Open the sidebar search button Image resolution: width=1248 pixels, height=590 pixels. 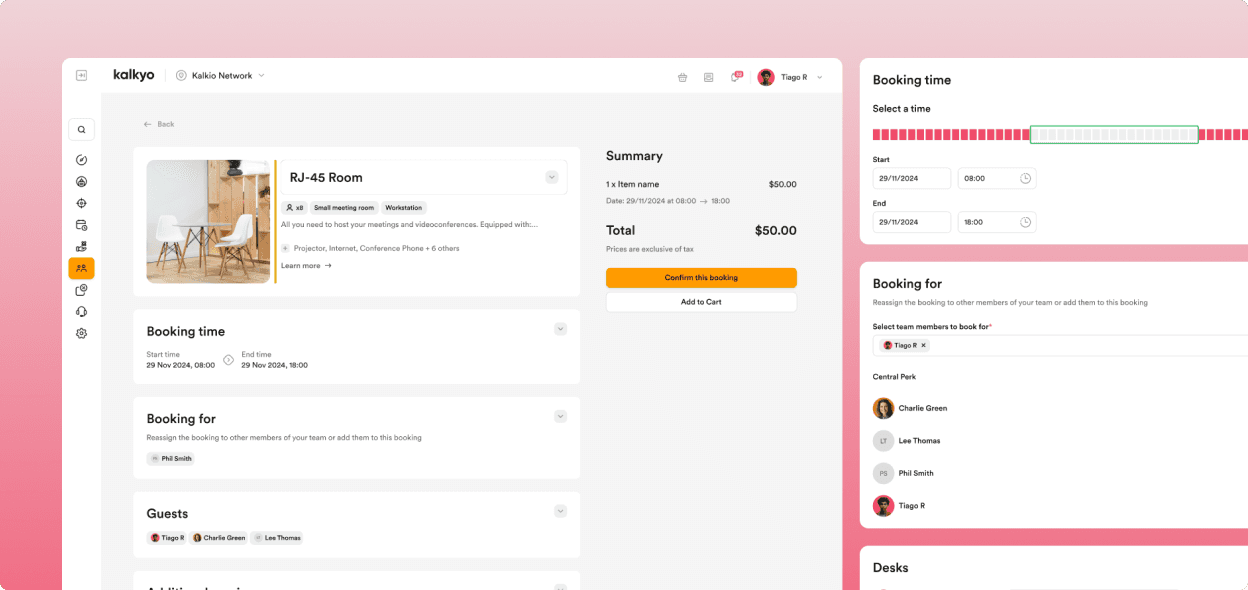pyautogui.click(x=81, y=129)
